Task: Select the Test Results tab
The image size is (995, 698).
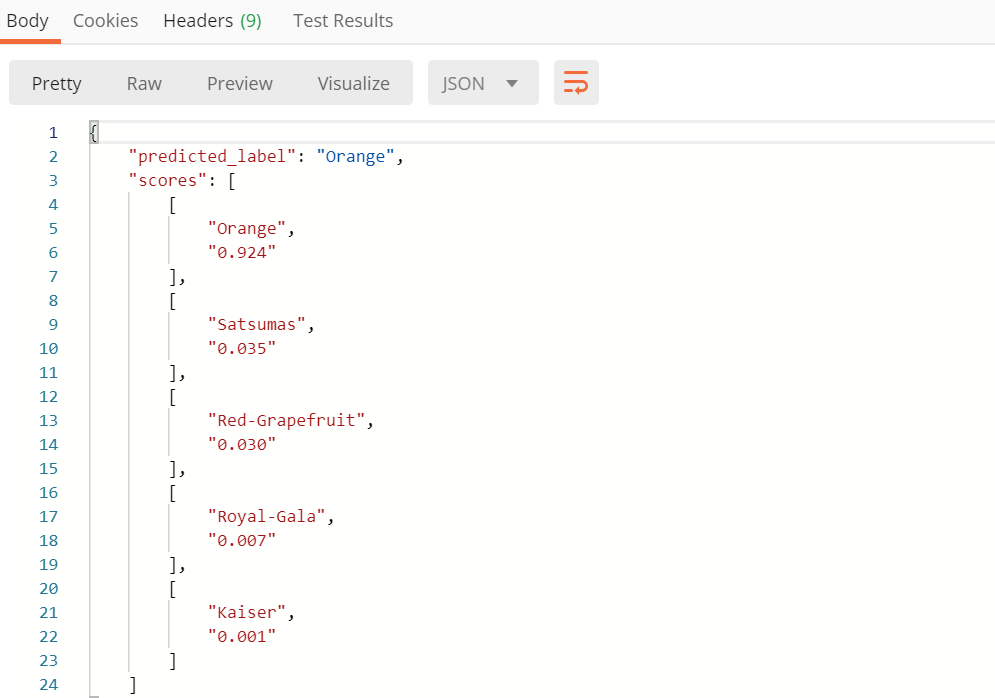Action: [x=343, y=20]
